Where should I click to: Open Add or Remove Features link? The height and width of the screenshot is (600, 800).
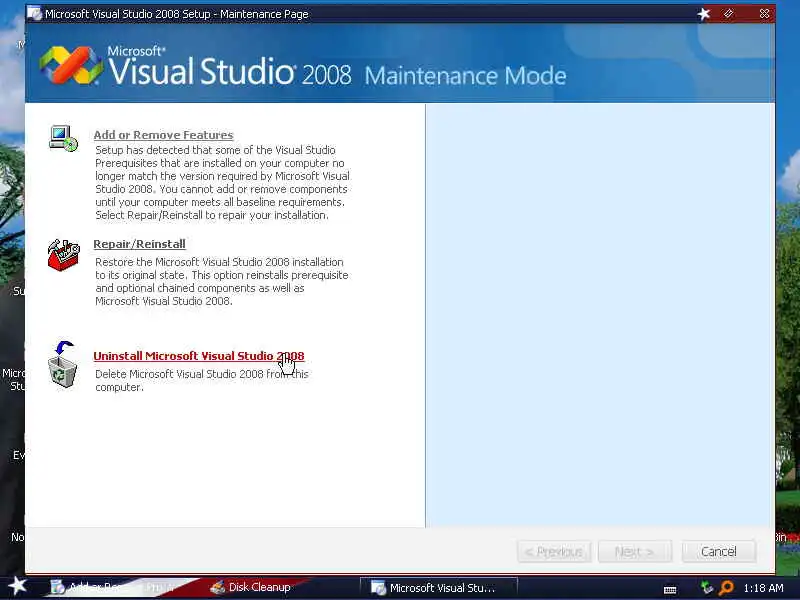(163, 135)
